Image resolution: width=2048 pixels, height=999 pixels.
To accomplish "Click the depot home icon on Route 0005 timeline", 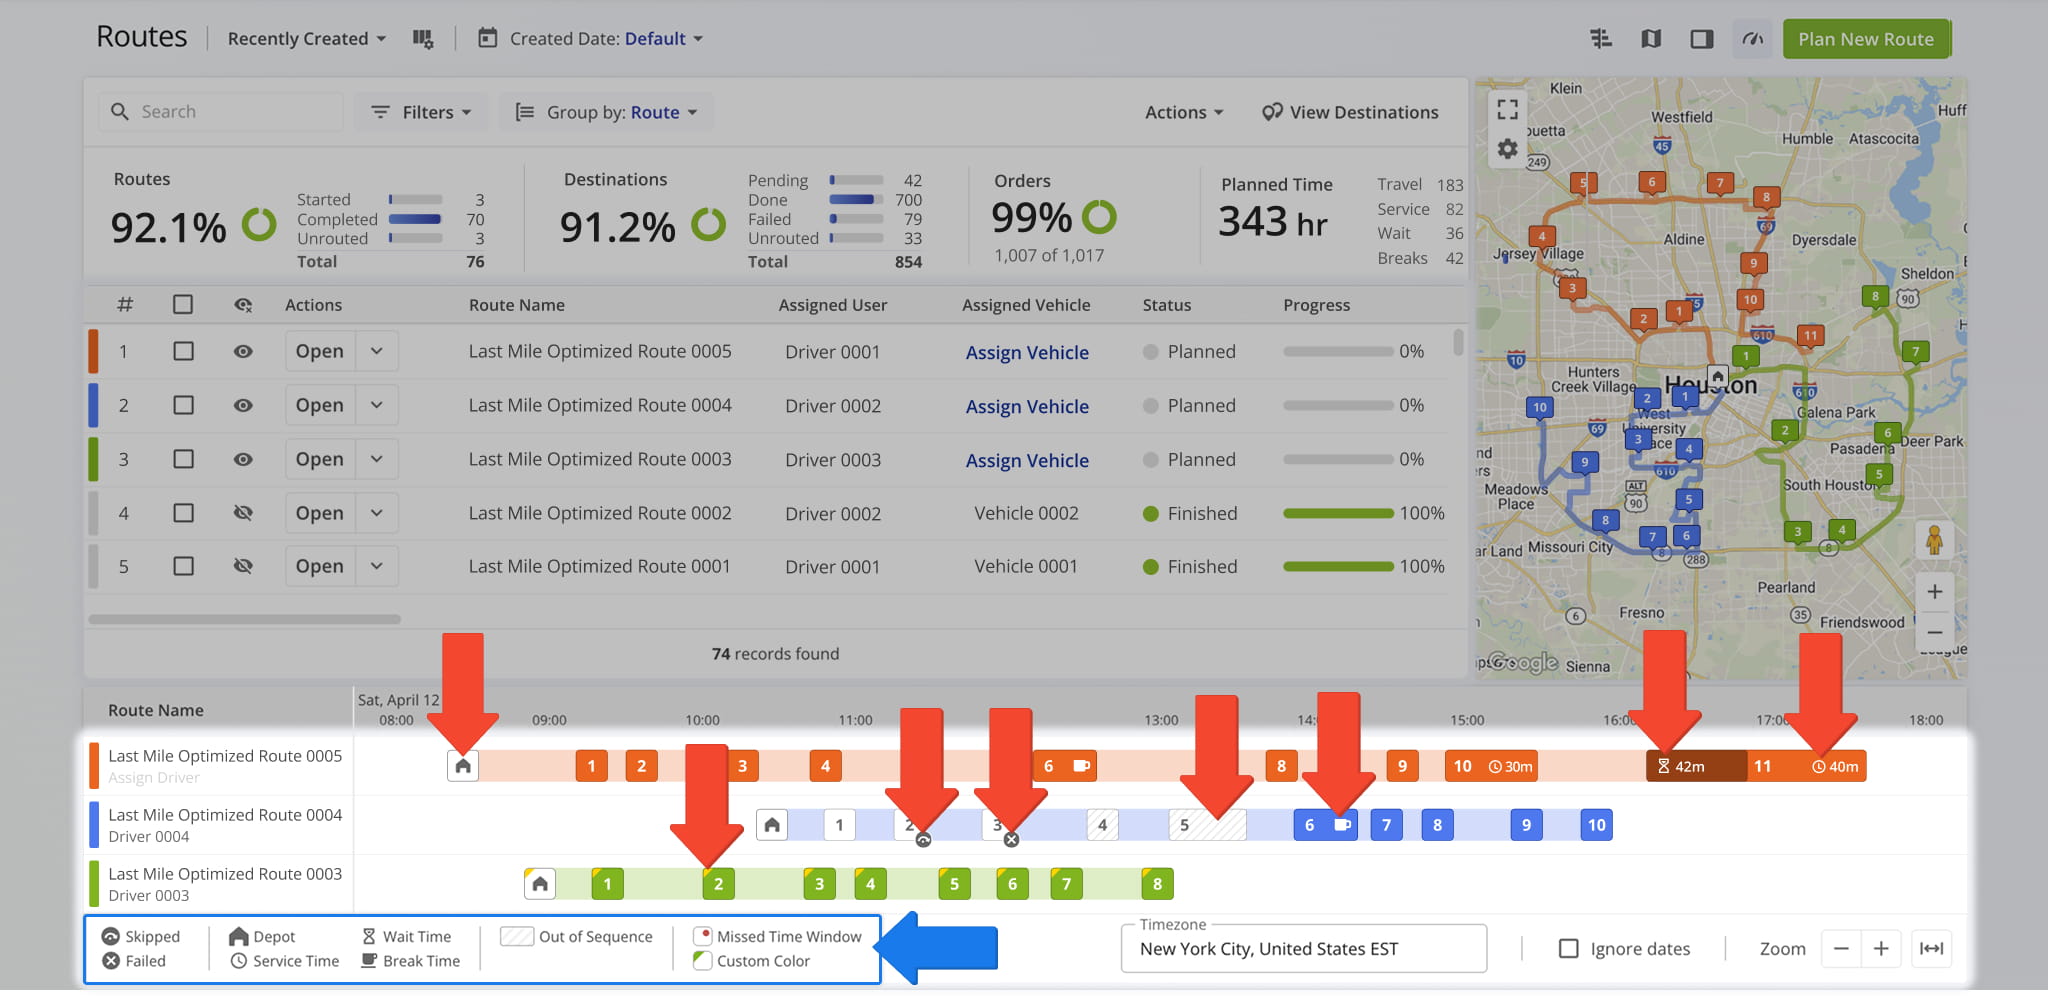I will pos(463,765).
